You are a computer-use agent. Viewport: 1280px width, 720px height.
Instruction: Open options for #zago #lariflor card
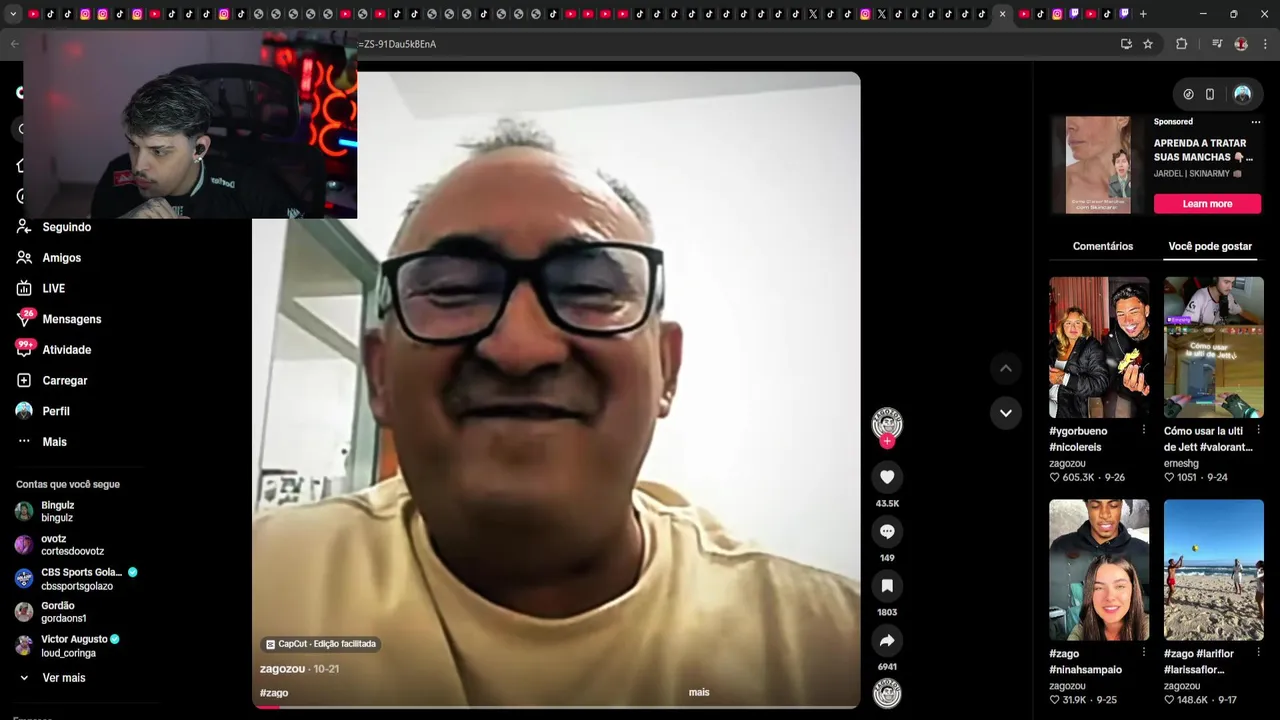[x=1258, y=653]
